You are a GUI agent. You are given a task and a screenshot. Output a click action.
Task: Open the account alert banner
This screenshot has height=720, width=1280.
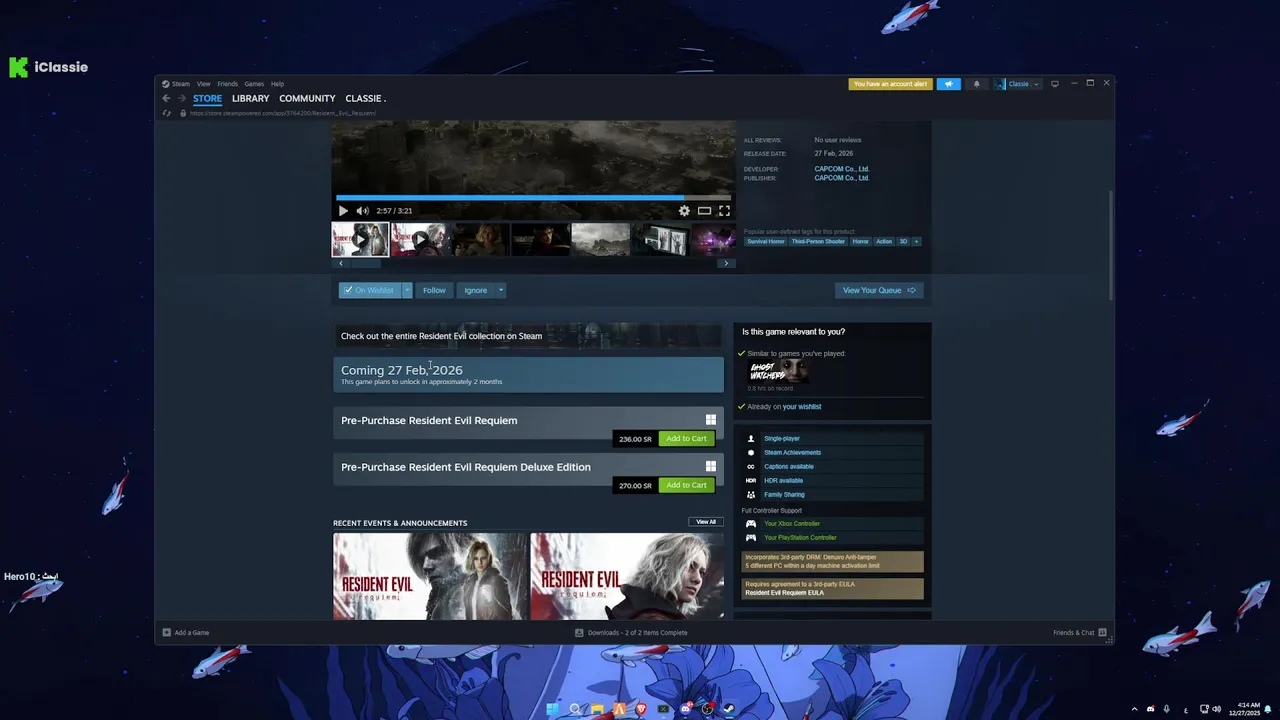tap(890, 84)
